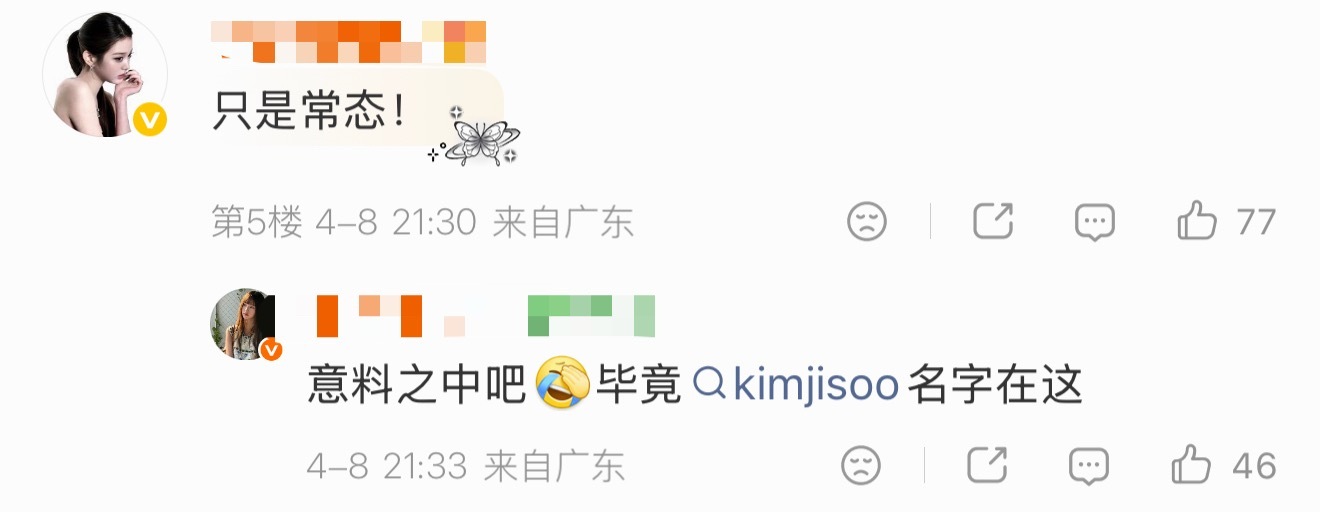This screenshot has width=1320, height=512.
Task: Tap the 77 like count
Action: (x=1257, y=222)
